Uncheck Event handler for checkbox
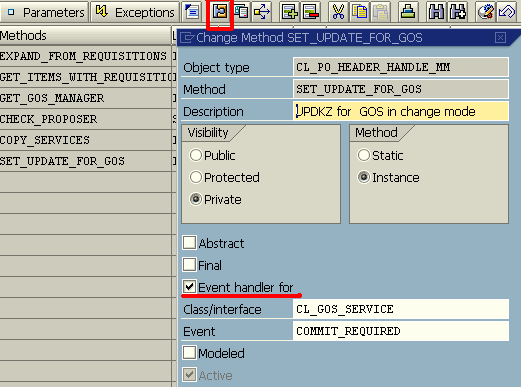 pos(189,287)
